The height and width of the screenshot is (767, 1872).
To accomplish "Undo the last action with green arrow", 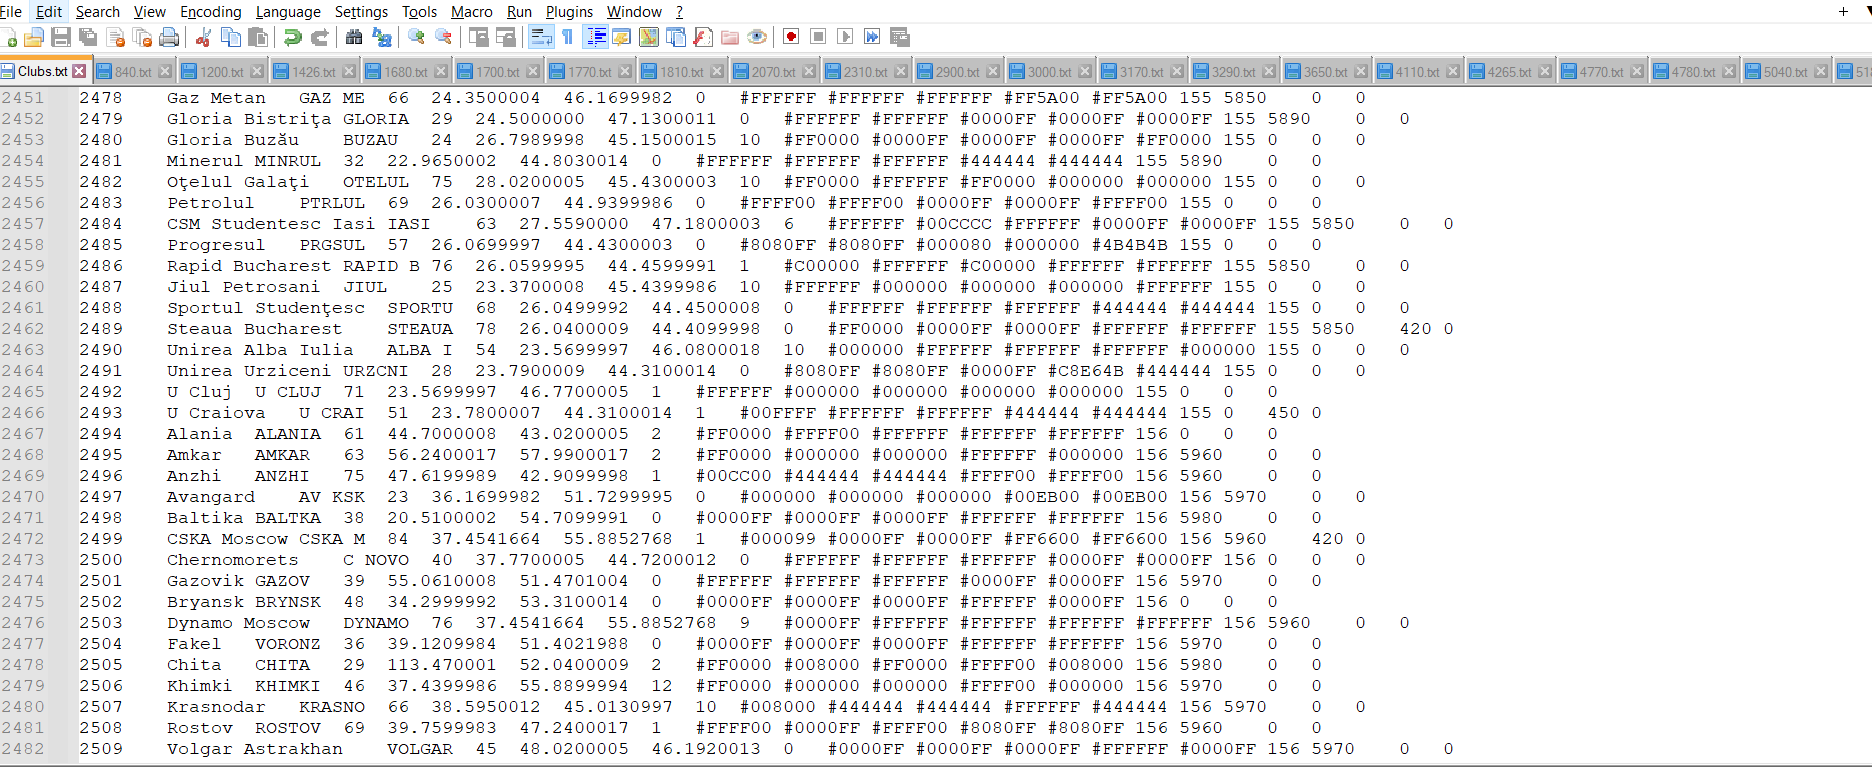I will click(292, 38).
